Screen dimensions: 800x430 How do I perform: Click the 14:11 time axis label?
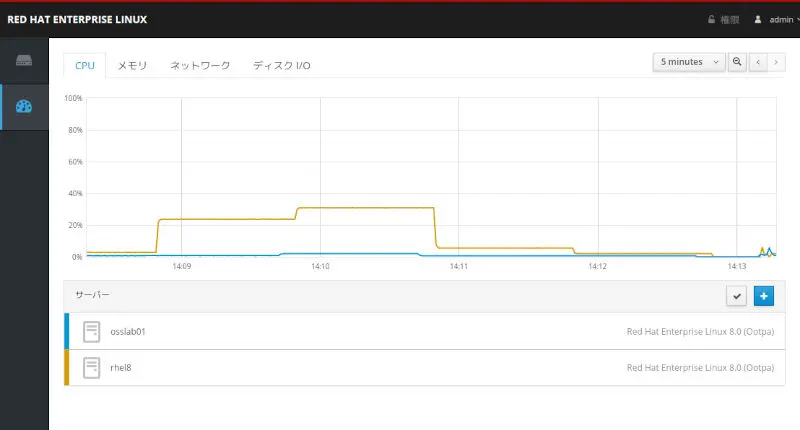click(459, 266)
